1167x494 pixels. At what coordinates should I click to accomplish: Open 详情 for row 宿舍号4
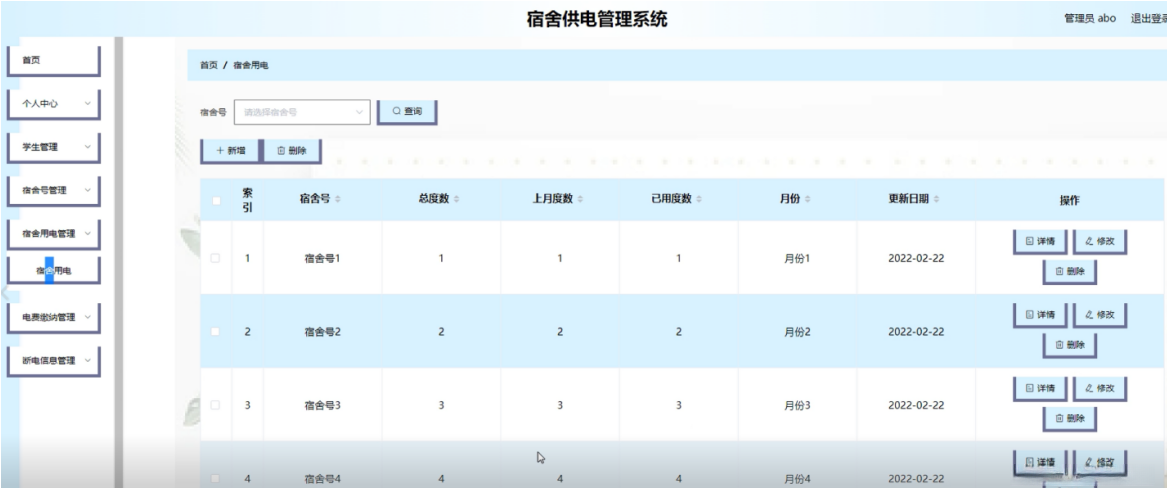pos(1040,462)
